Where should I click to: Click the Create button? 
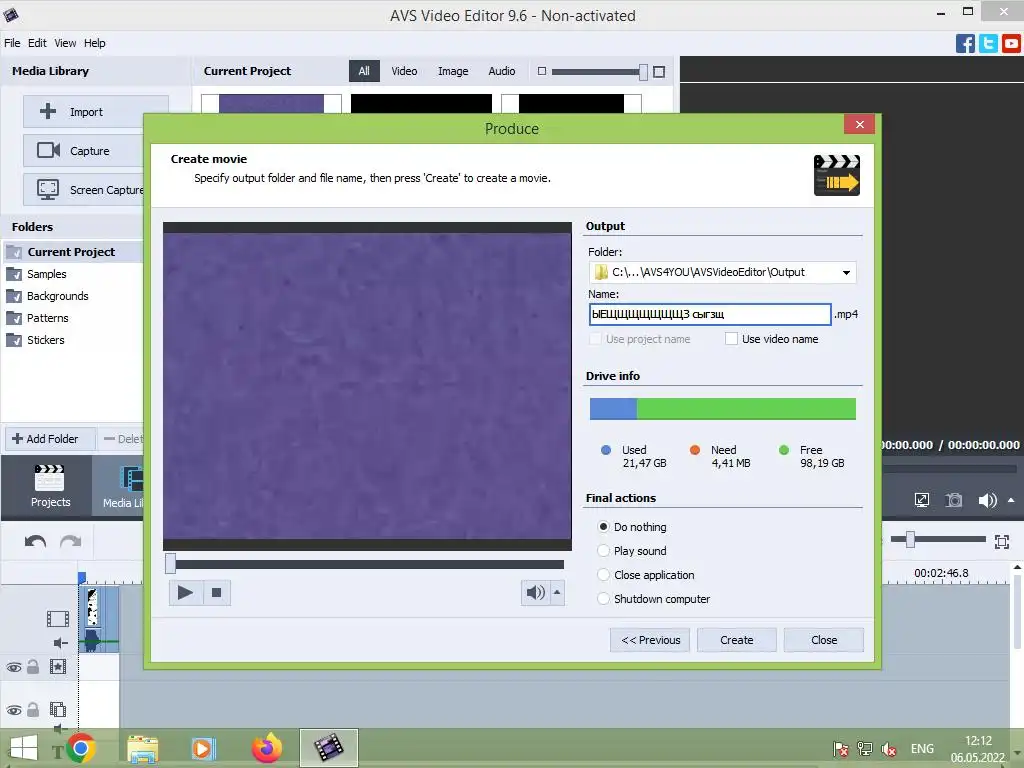click(x=737, y=640)
